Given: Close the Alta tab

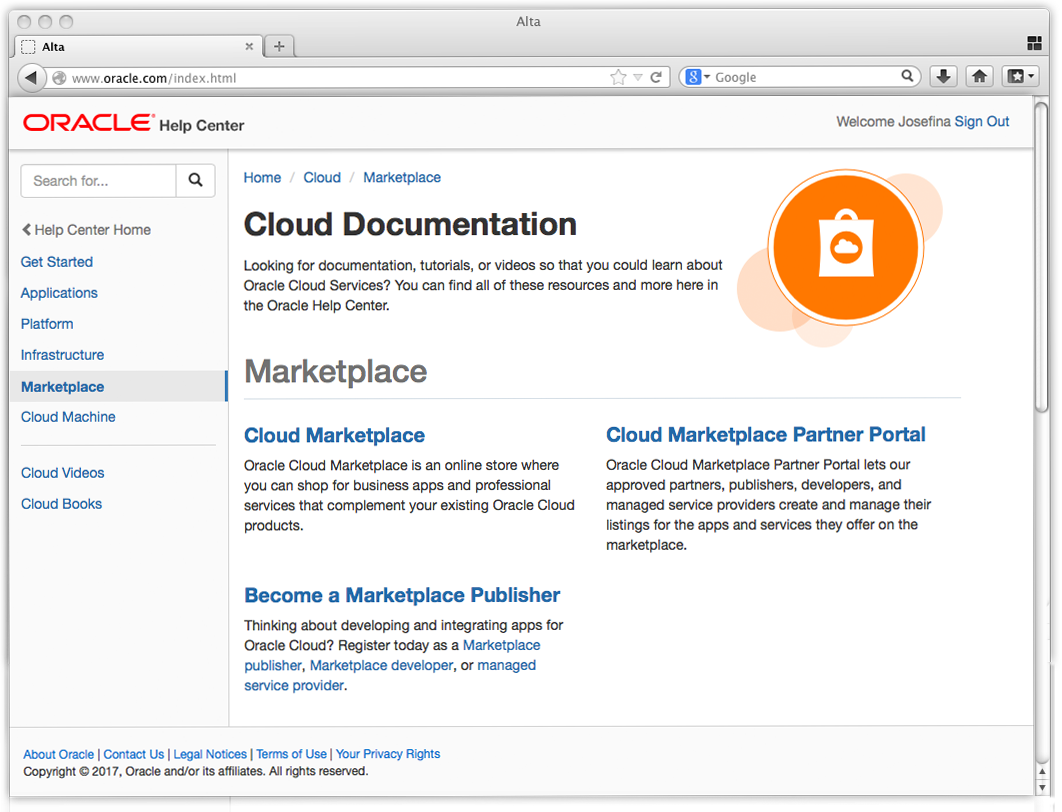Looking at the screenshot, I should coord(249,46).
